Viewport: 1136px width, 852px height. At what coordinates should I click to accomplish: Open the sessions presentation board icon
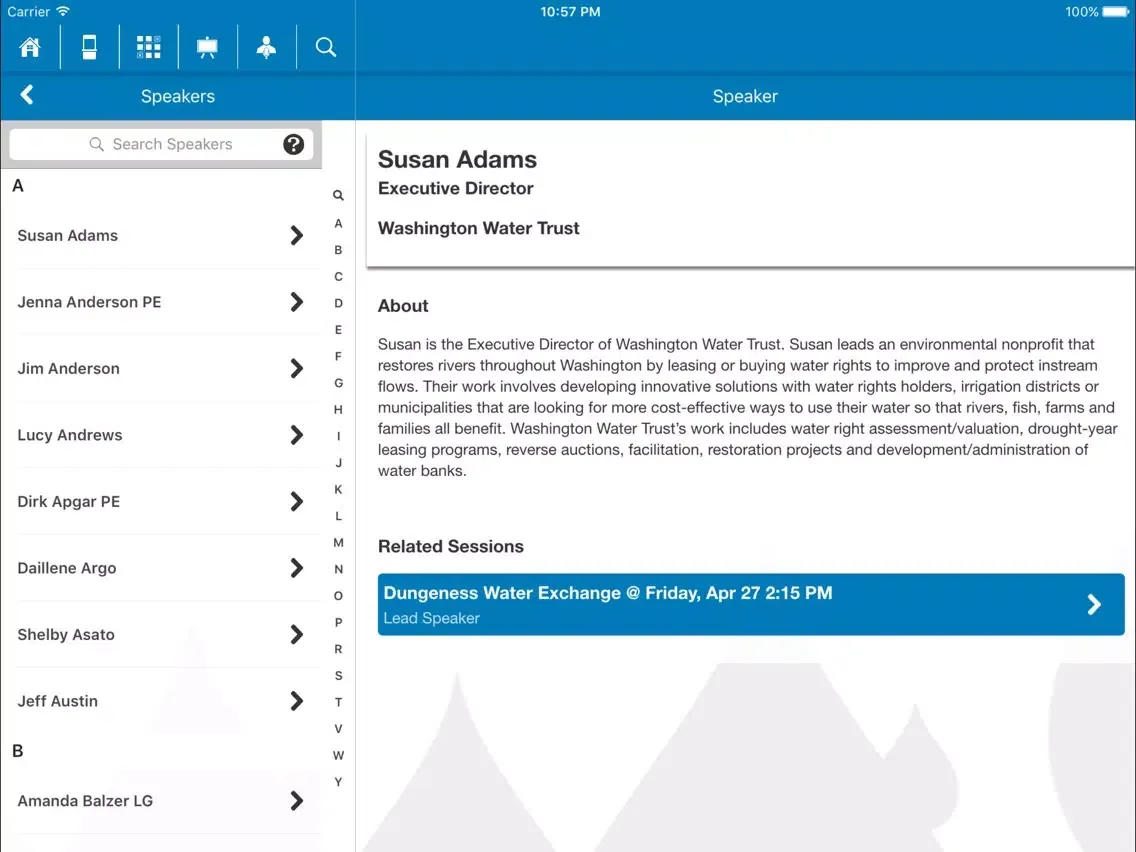tap(207, 47)
